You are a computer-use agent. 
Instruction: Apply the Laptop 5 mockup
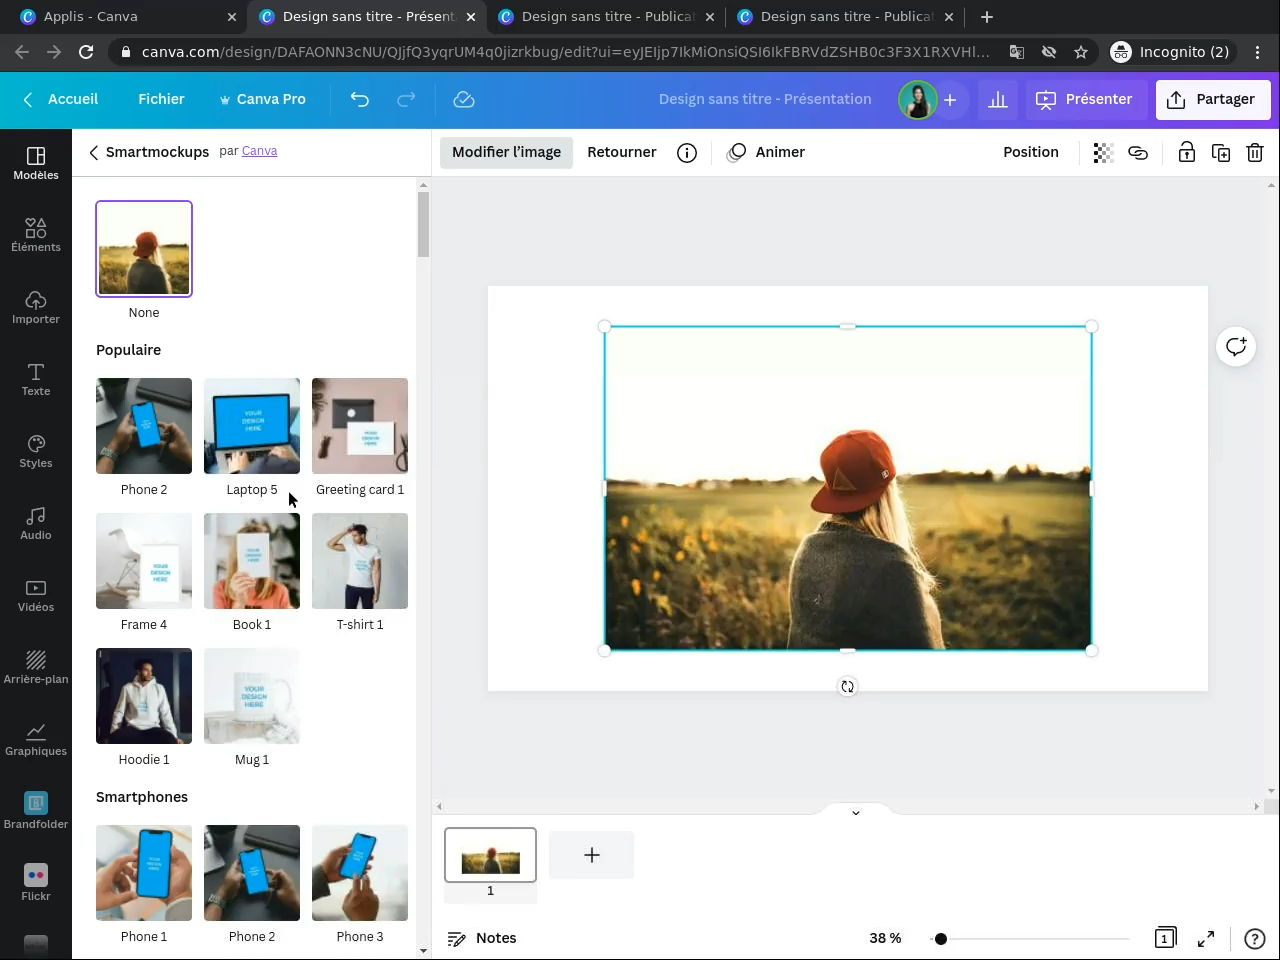click(x=252, y=426)
